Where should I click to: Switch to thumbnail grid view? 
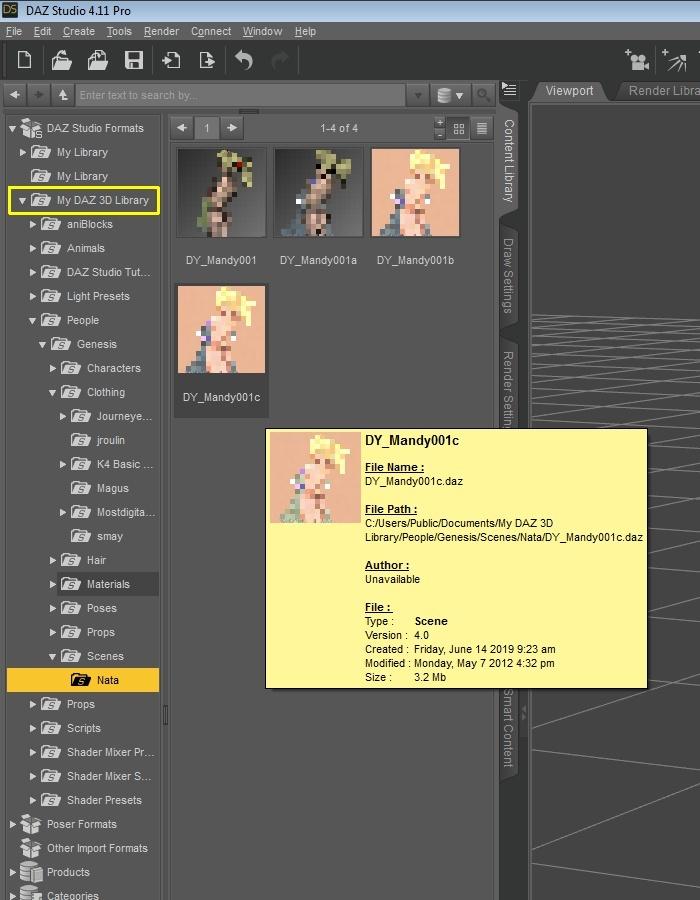pyautogui.click(x=458, y=128)
